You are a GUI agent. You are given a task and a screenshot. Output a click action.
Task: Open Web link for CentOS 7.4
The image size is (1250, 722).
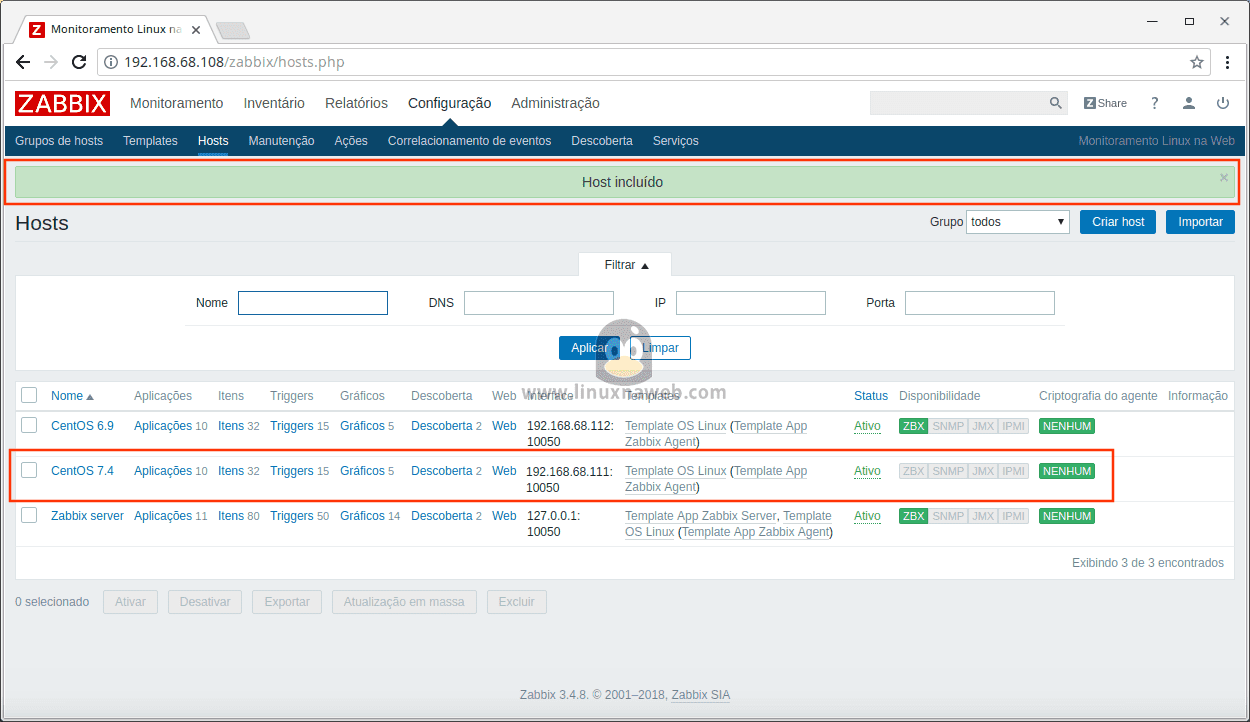(504, 471)
